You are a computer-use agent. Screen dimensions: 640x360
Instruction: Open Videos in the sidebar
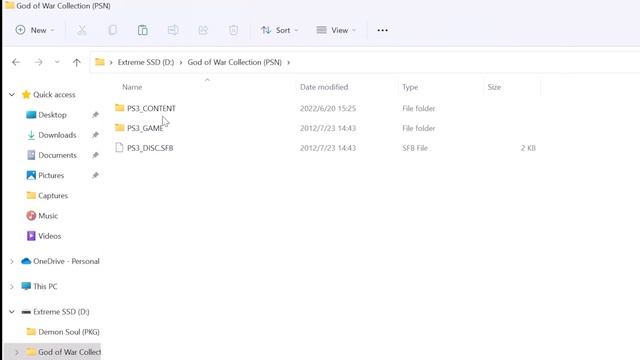click(49, 236)
